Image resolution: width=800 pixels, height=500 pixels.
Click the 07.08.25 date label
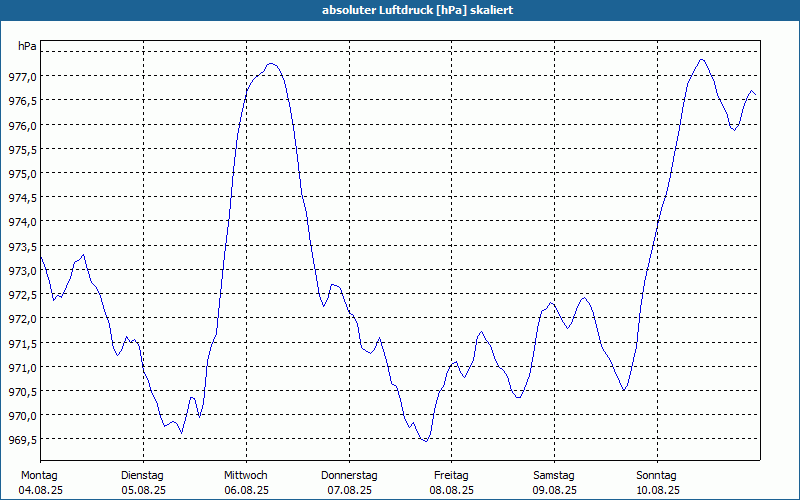[349, 490]
